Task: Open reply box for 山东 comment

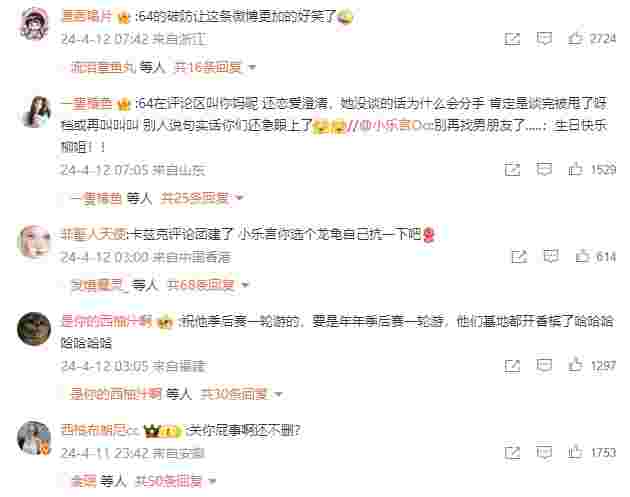Action: point(544,169)
